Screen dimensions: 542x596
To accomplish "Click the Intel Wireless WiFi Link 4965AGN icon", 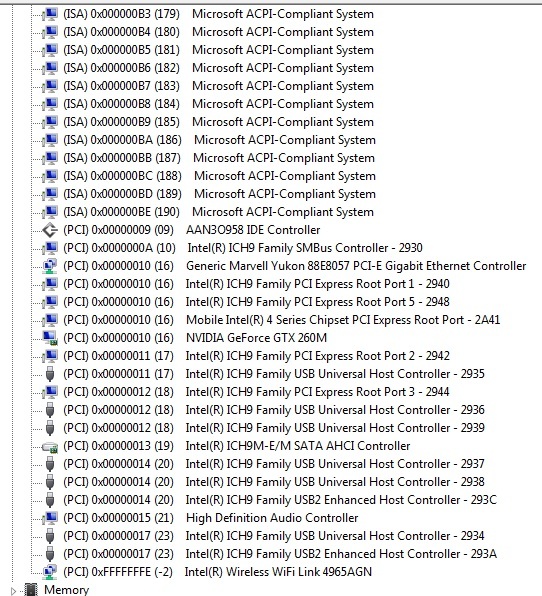I will 50,572.
